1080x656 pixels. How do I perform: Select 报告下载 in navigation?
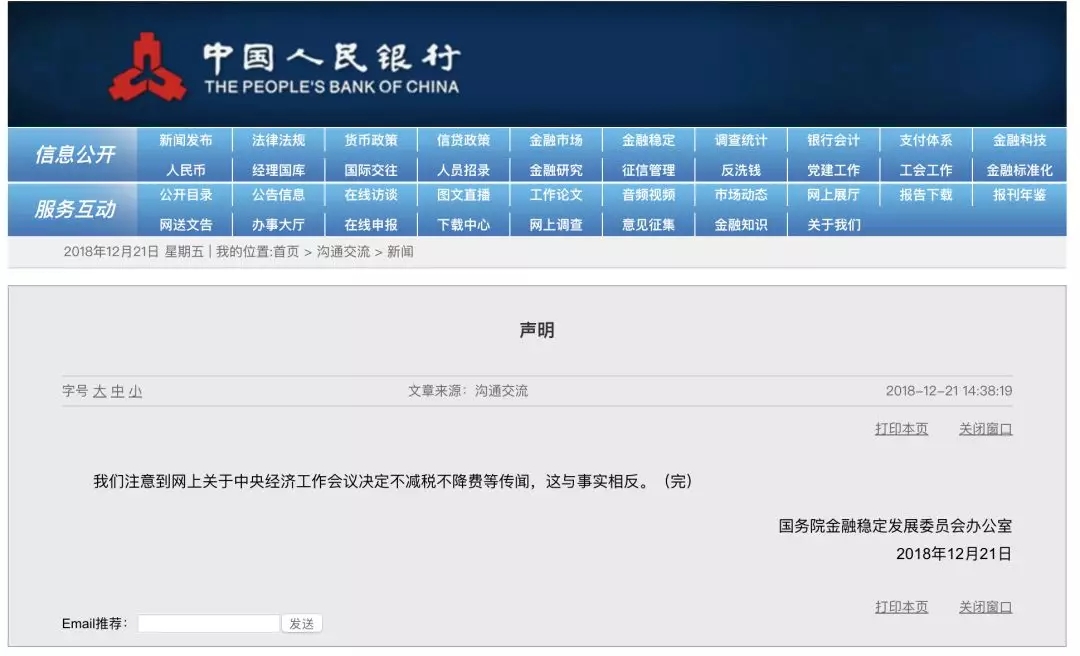tap(926, 195)
